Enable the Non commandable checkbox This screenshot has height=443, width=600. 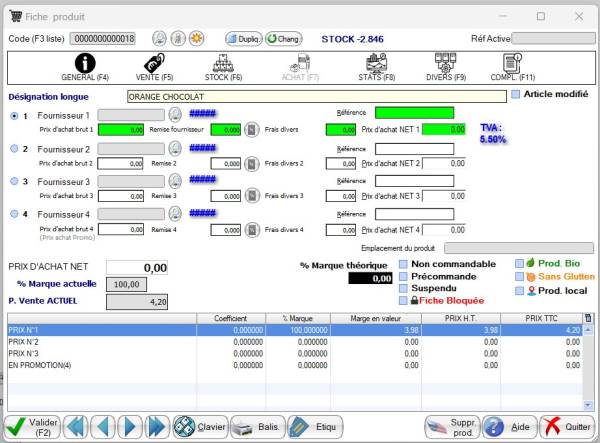pos(403,264)
